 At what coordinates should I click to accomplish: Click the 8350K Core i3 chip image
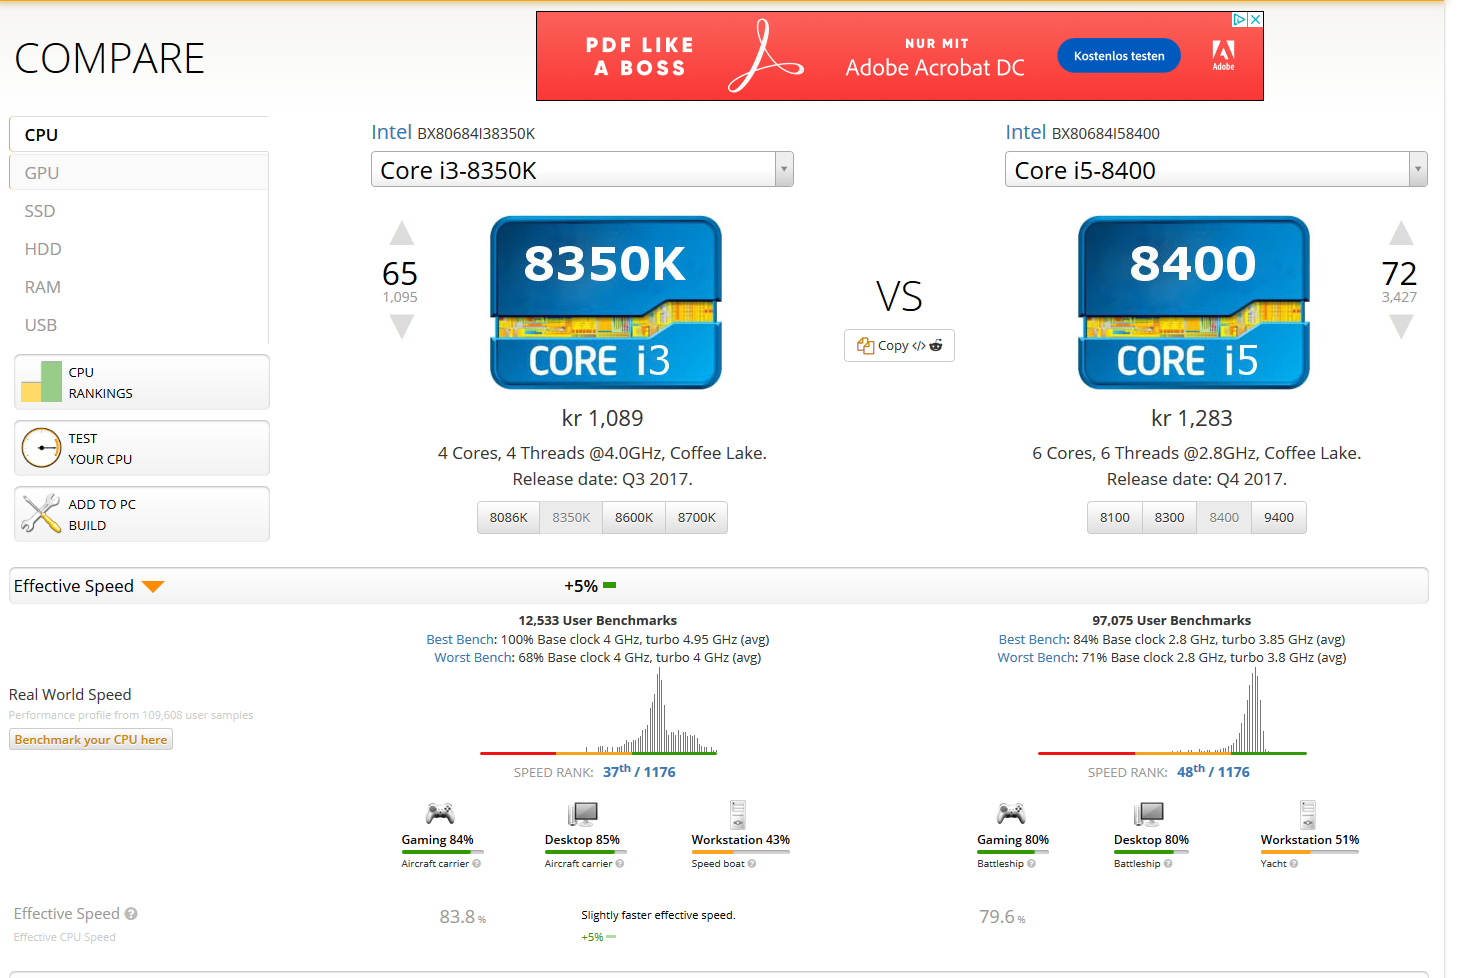pos(605,302)
